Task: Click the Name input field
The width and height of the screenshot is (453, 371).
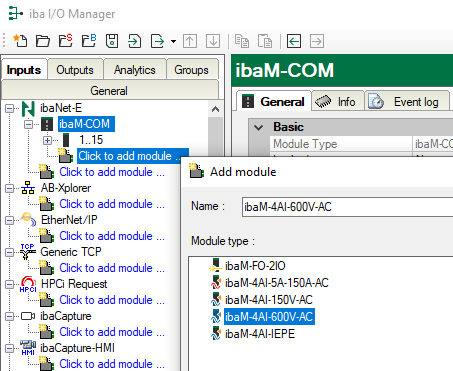Action: point(347,207)
